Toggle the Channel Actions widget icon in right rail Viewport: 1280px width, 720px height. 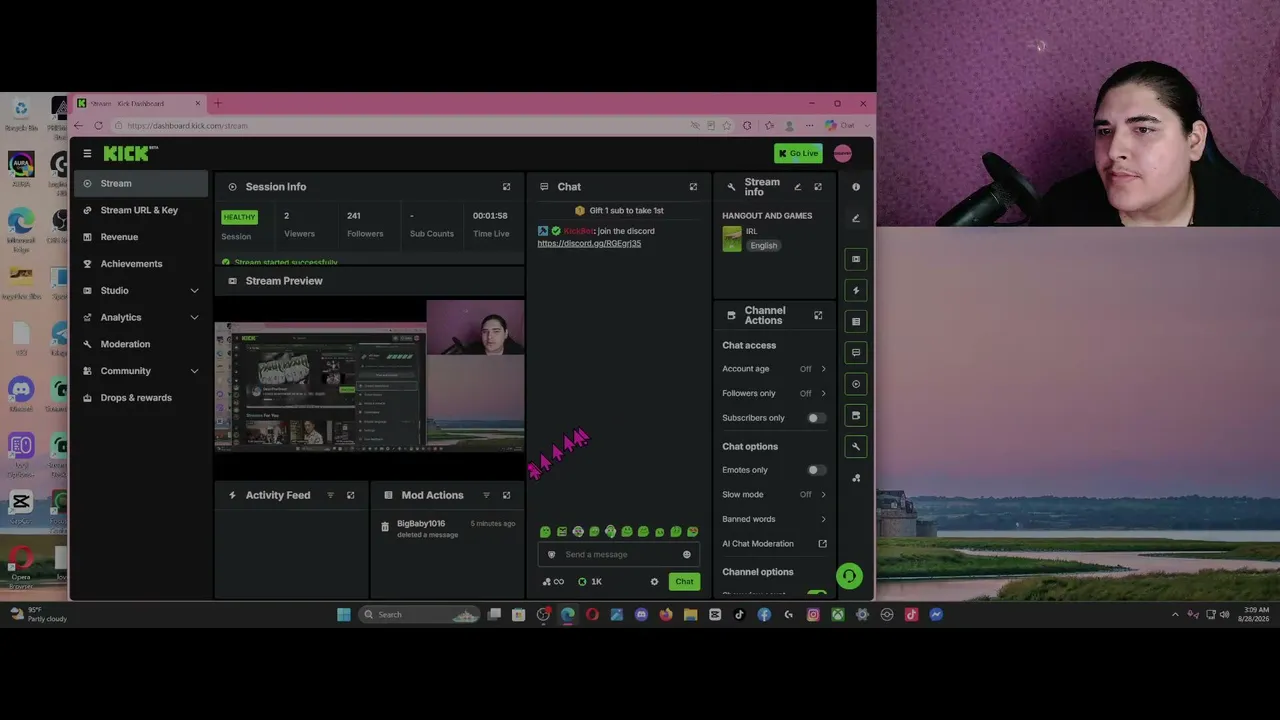pyautogui.click(x=855, y=415)
